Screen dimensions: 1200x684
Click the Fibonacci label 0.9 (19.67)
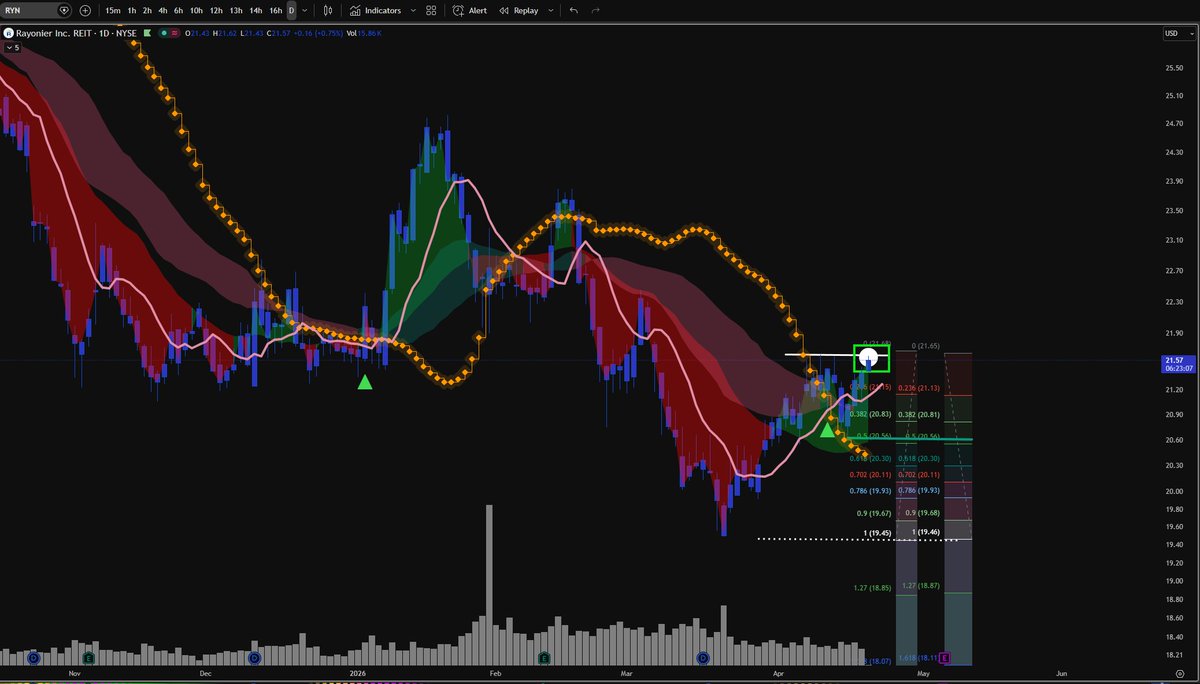pyautogui.click(x=876, y=513)
